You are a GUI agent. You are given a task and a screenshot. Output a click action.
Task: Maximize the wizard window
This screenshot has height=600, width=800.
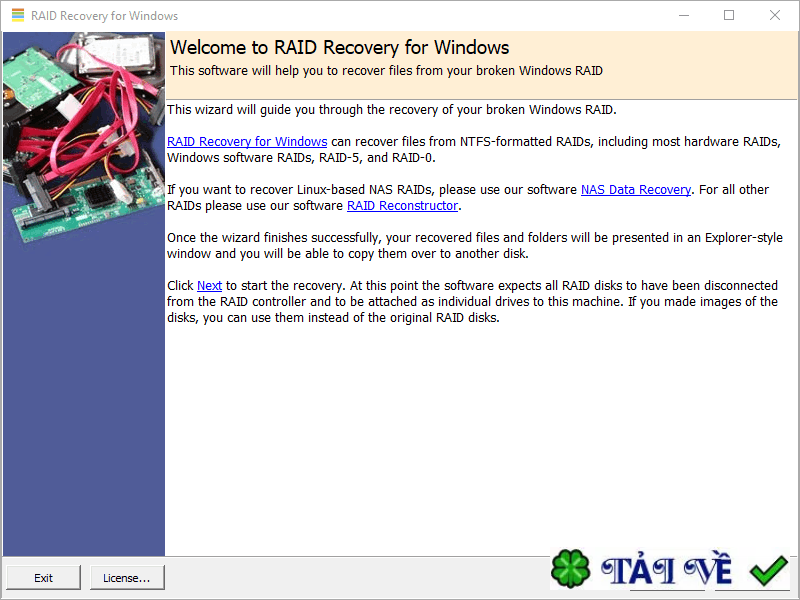click(x=730, y=15)
